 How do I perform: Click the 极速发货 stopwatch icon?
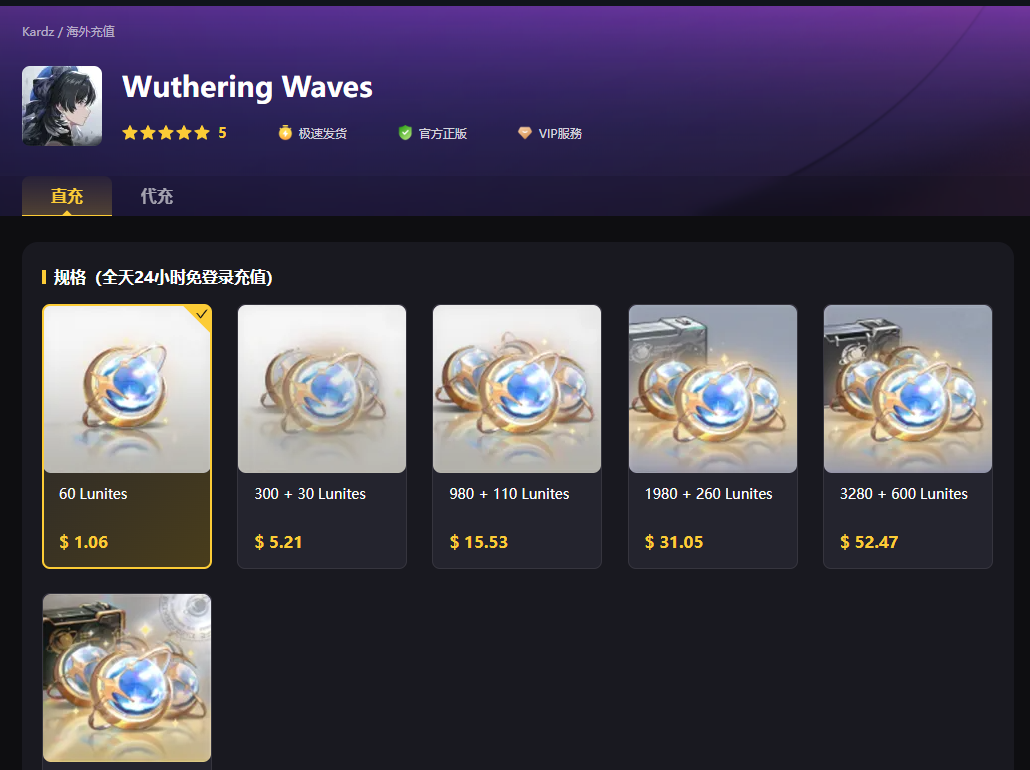[285, 133]
